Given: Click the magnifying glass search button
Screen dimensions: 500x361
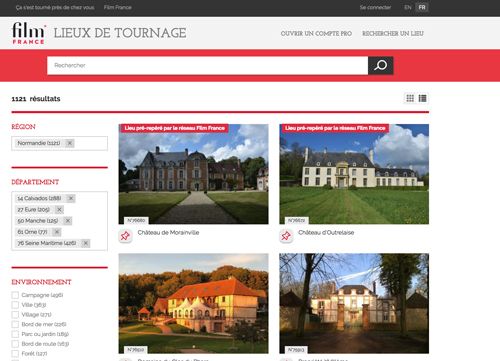Looking at the screenshot, I should click(x=380, y=65).
